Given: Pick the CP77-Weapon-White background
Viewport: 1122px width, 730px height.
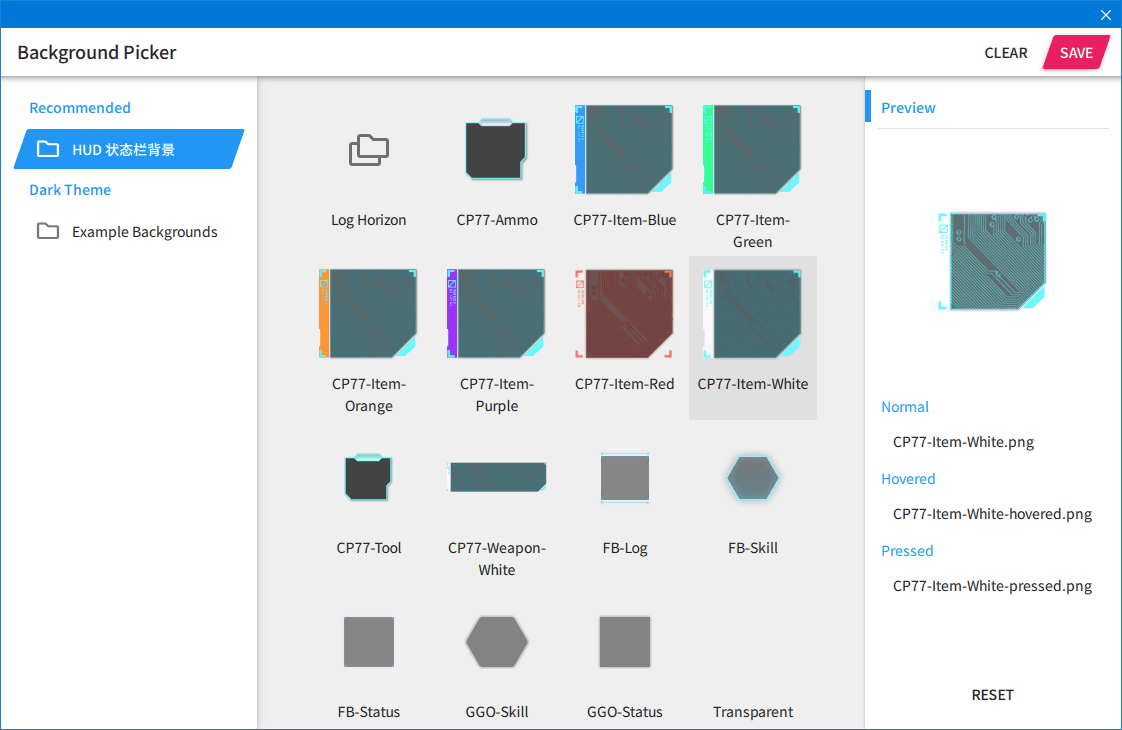Looking at the screenshot, I should [497, 477].
